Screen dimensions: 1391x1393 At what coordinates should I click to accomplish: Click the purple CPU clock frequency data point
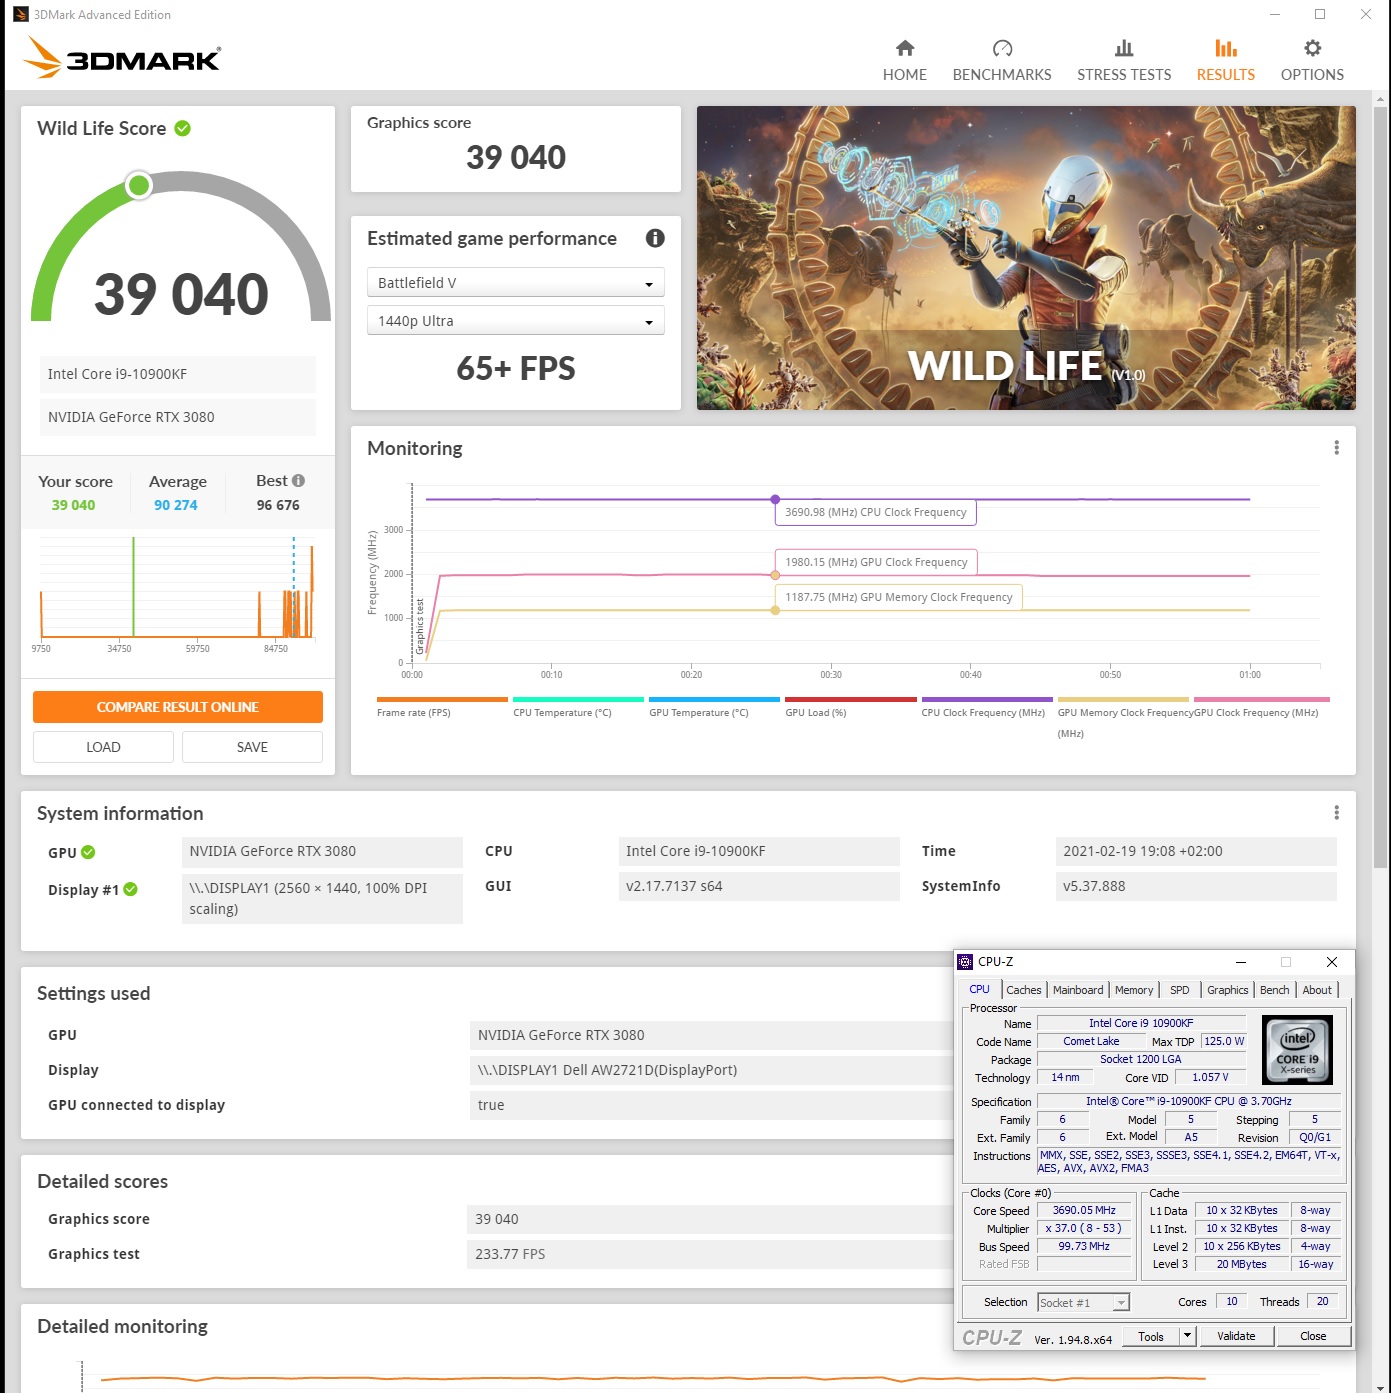click(775, 499)
